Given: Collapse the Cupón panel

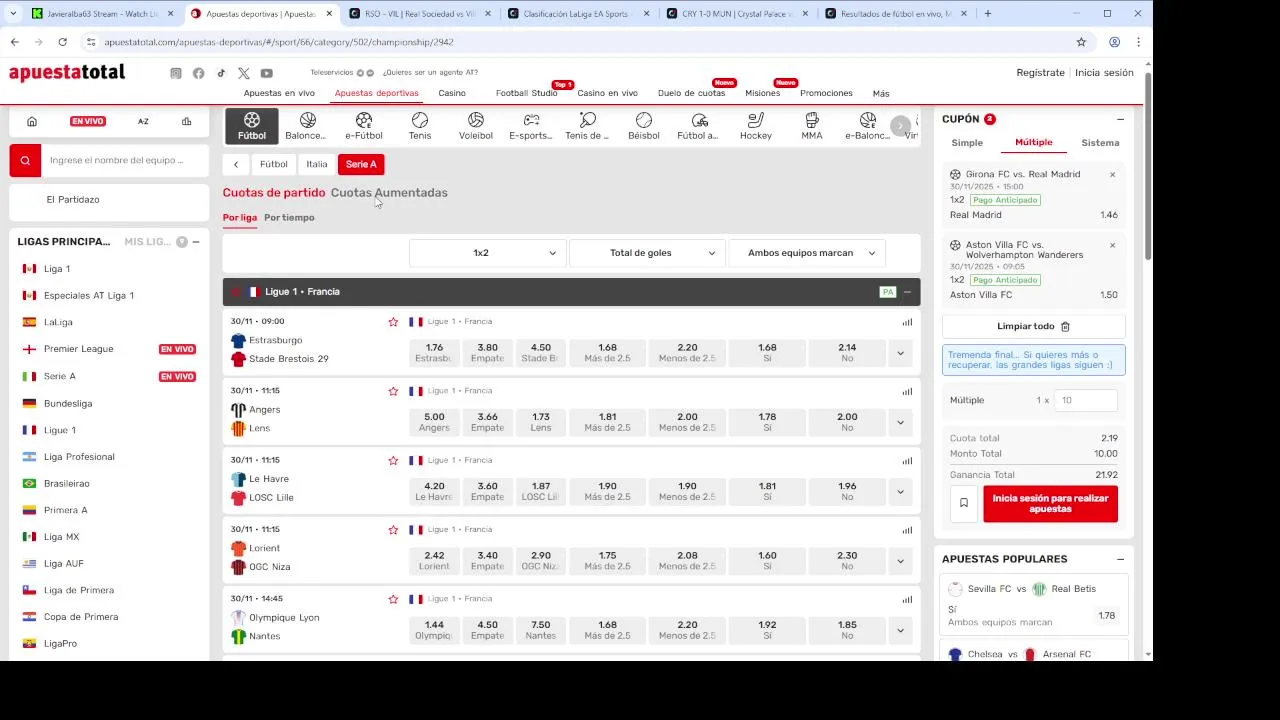Looking at the screenshot, I should (1120, 119).
